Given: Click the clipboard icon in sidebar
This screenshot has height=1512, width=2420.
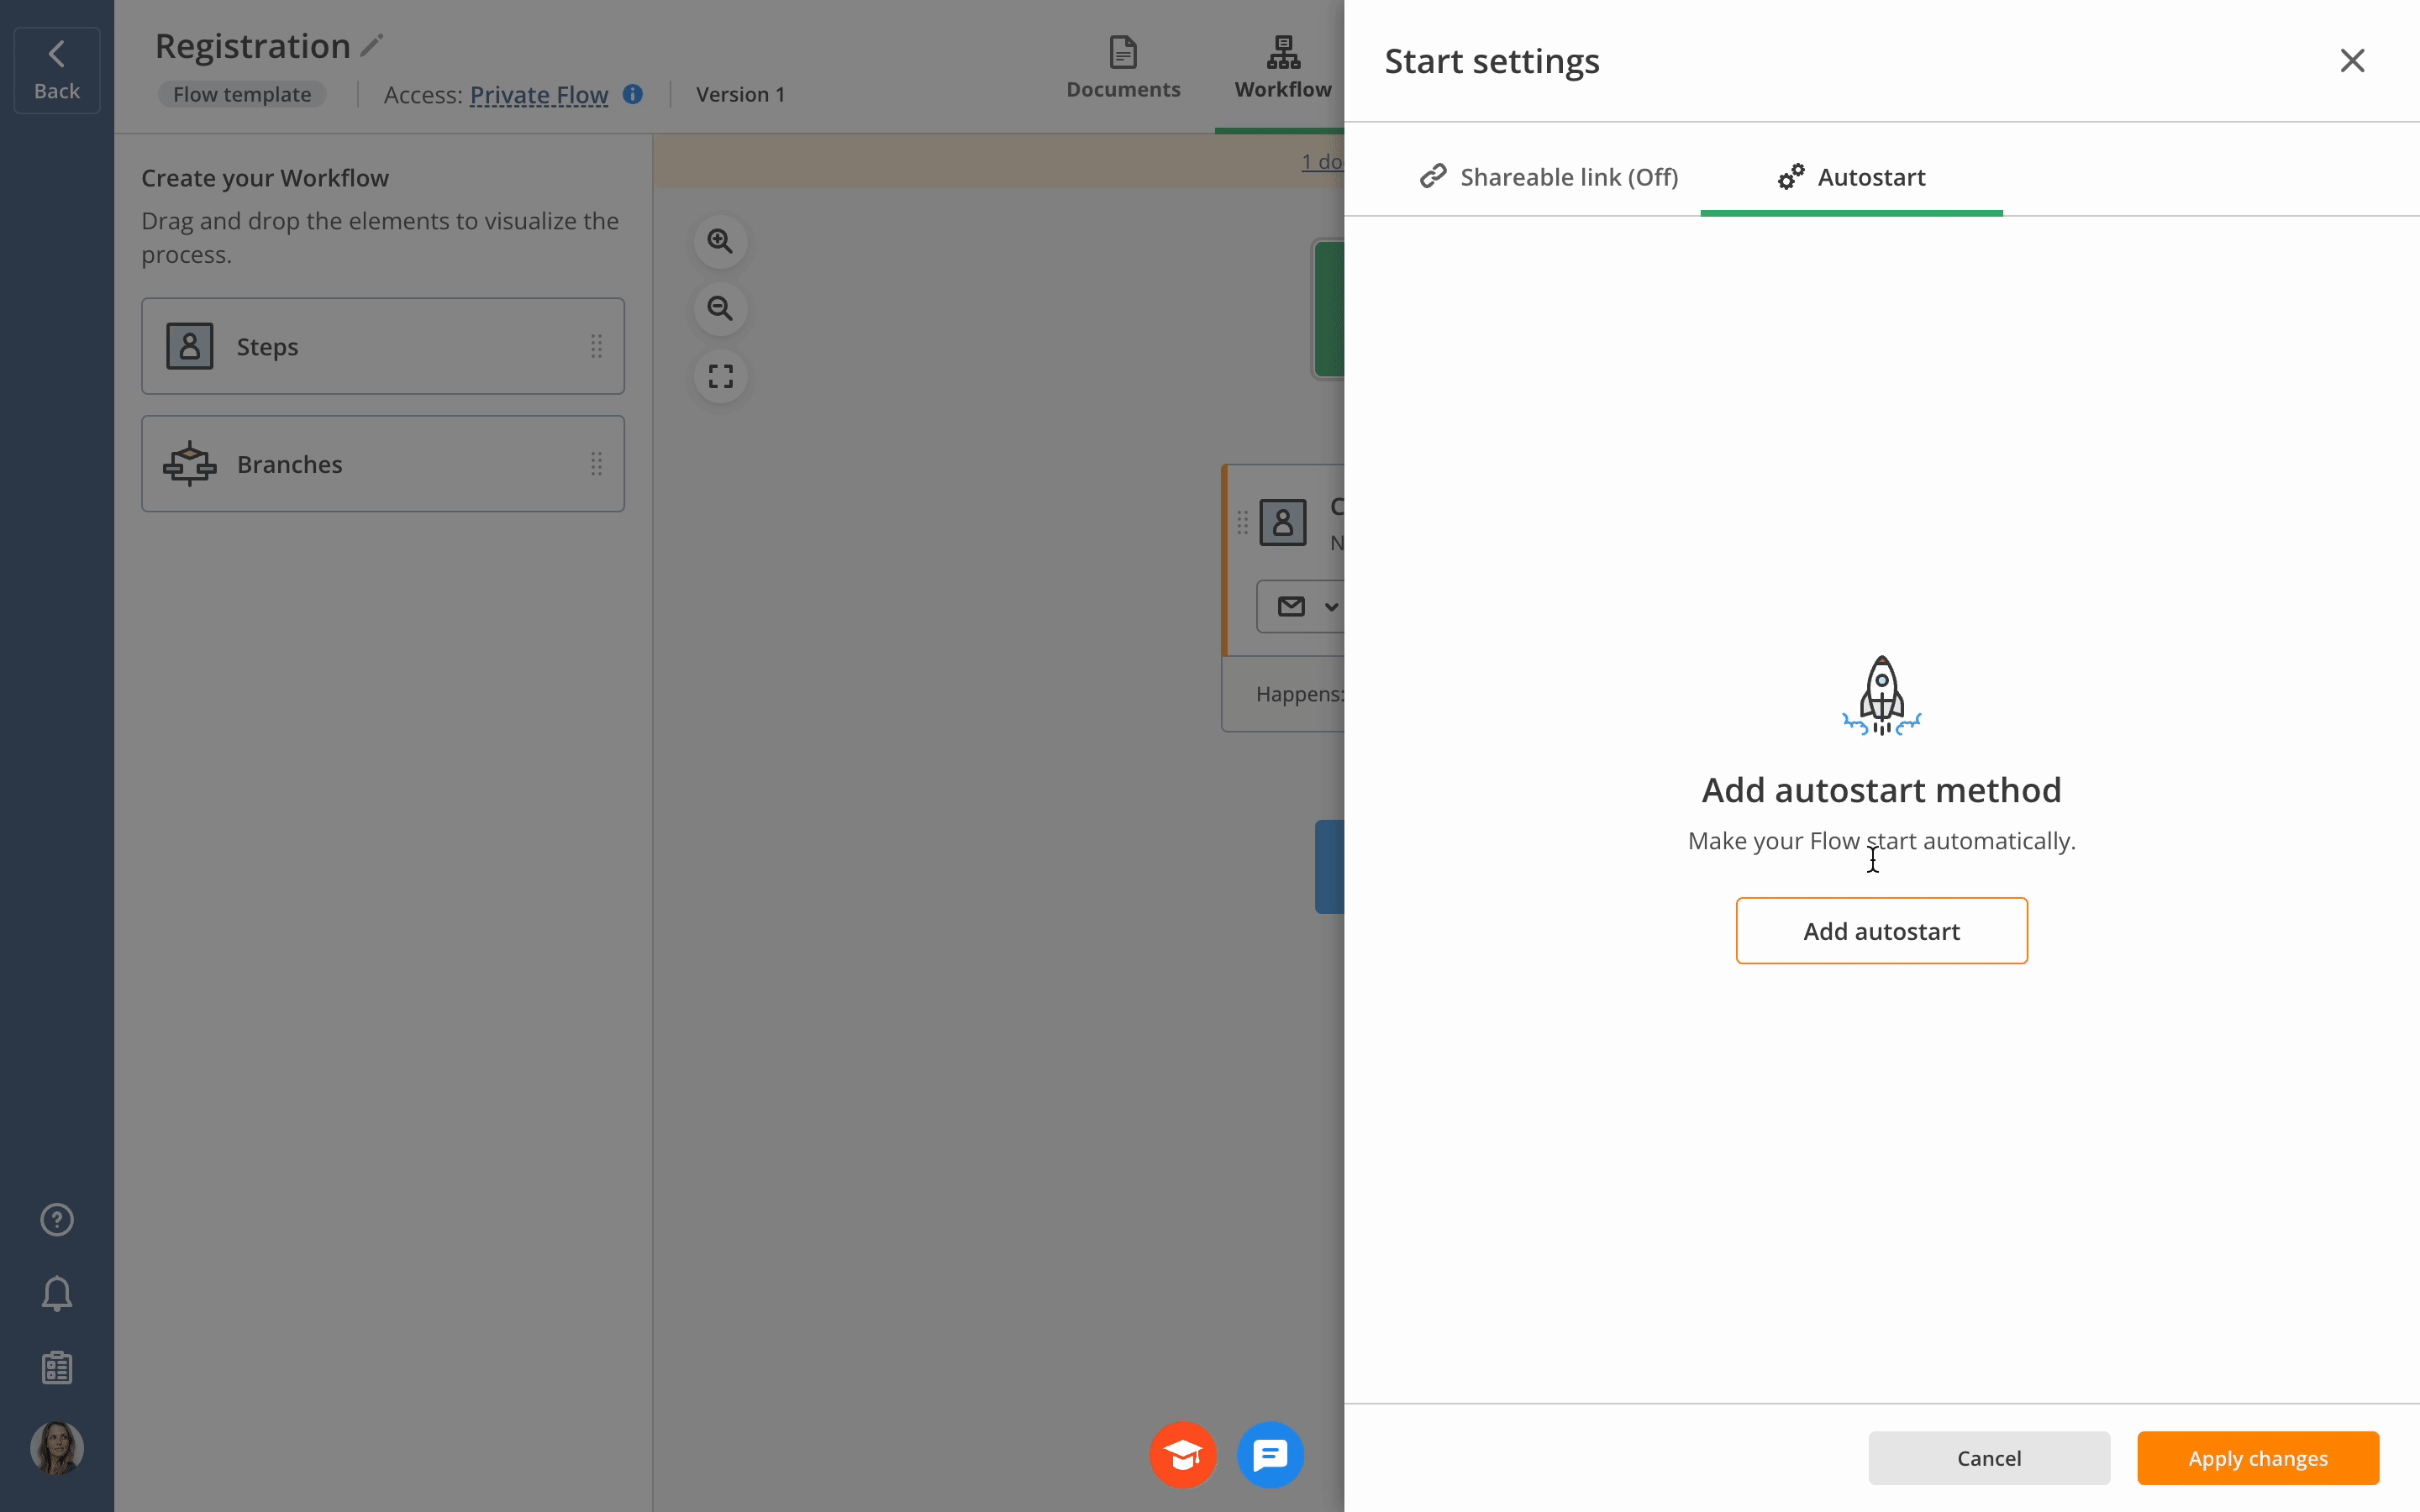Looking at the screenshot, I should [57, 1367].
